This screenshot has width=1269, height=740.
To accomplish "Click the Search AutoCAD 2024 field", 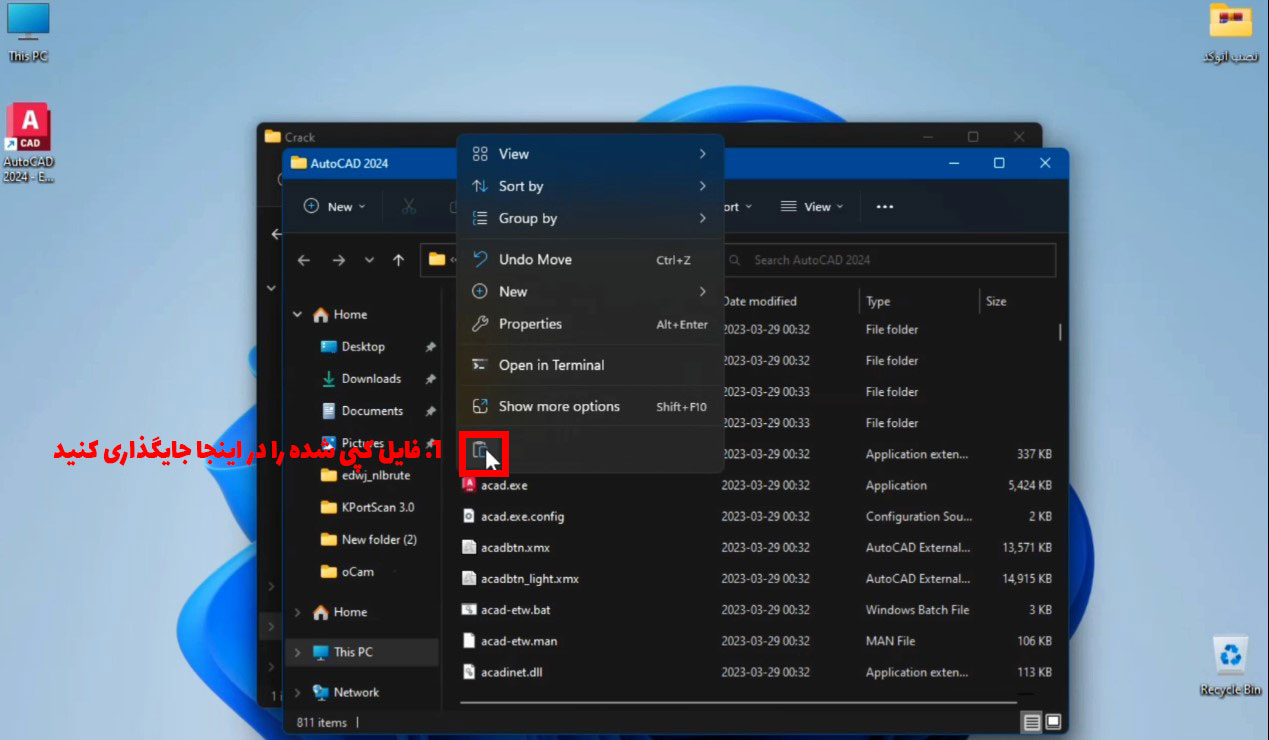I will [x=890, y=260].
